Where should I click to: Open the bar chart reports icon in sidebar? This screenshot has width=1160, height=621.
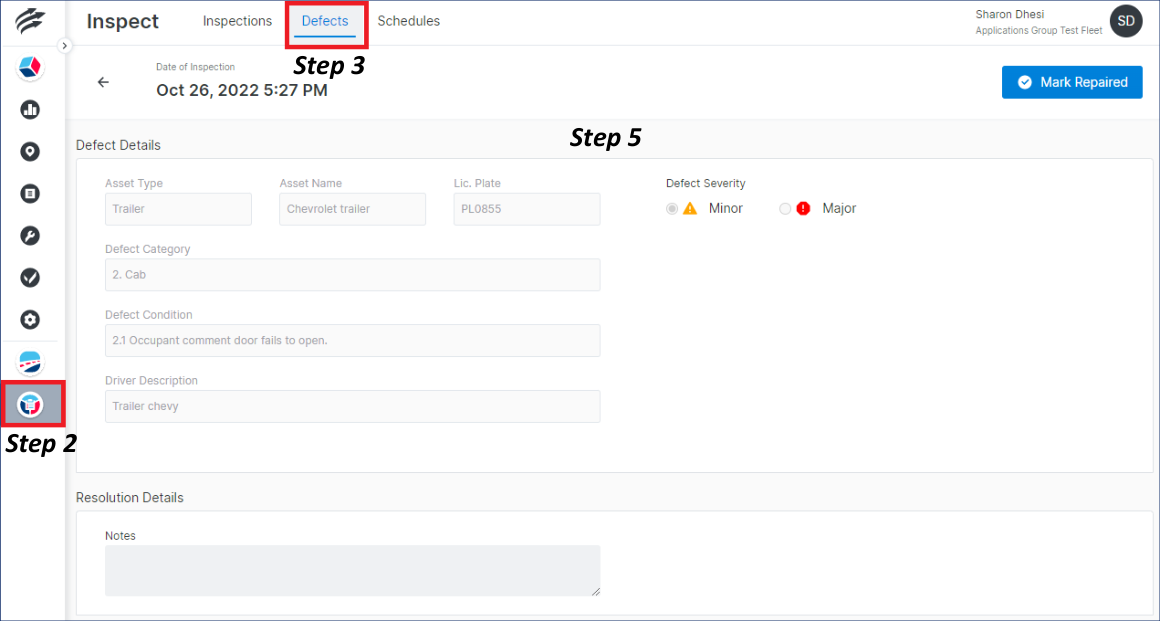pyautogui.click(x=29, y=109)
